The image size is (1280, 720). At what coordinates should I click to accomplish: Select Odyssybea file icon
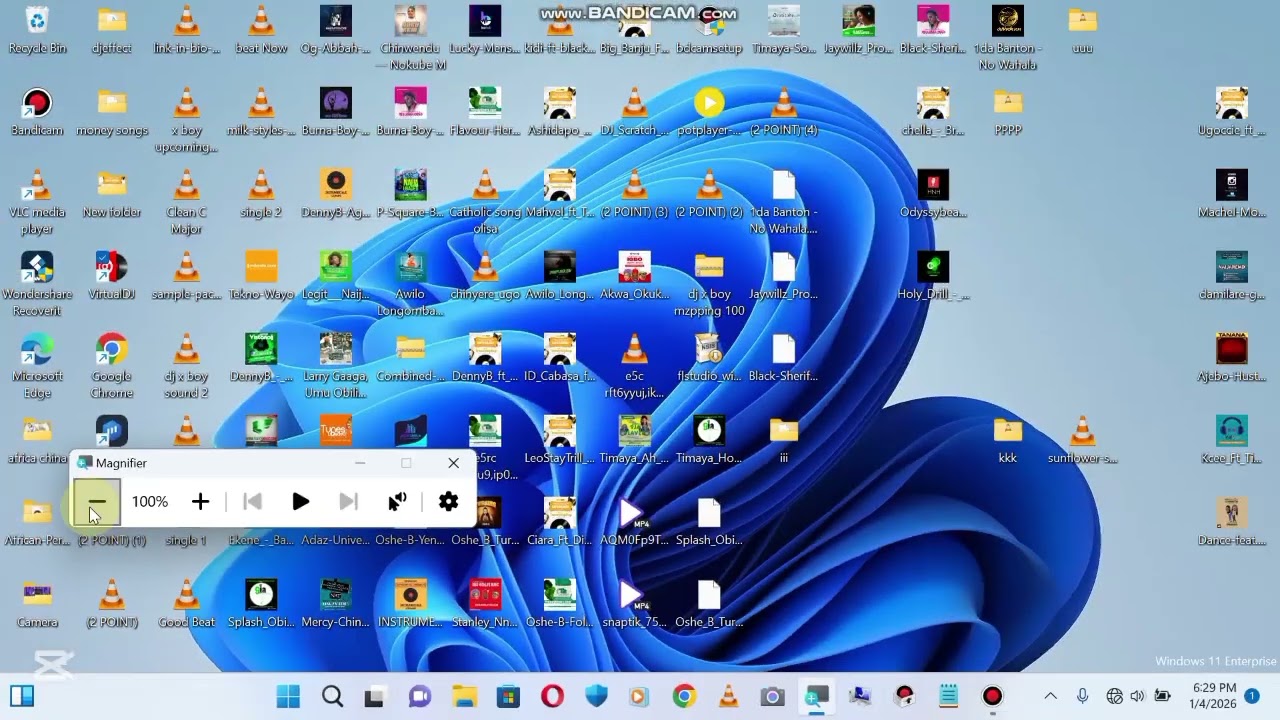933,194
